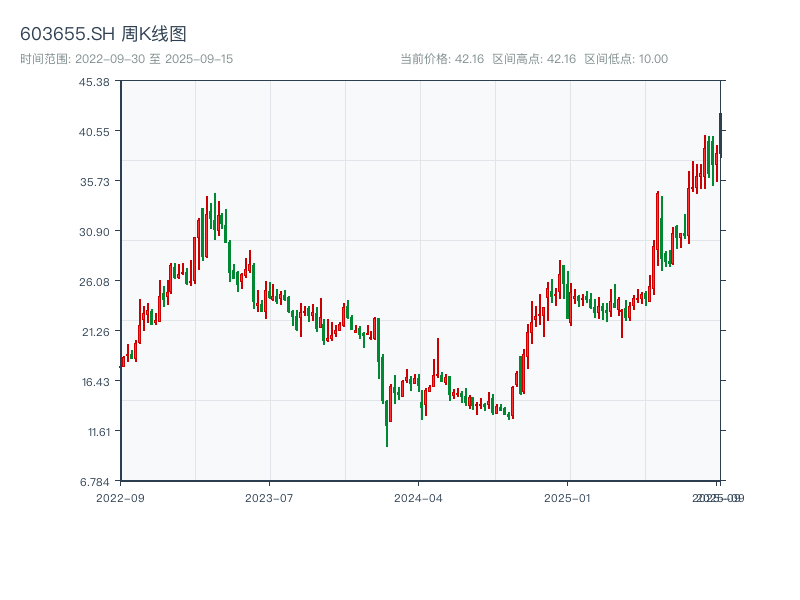
Task: Click the 26.08 y-axis price label
Action: click(96, 281)
